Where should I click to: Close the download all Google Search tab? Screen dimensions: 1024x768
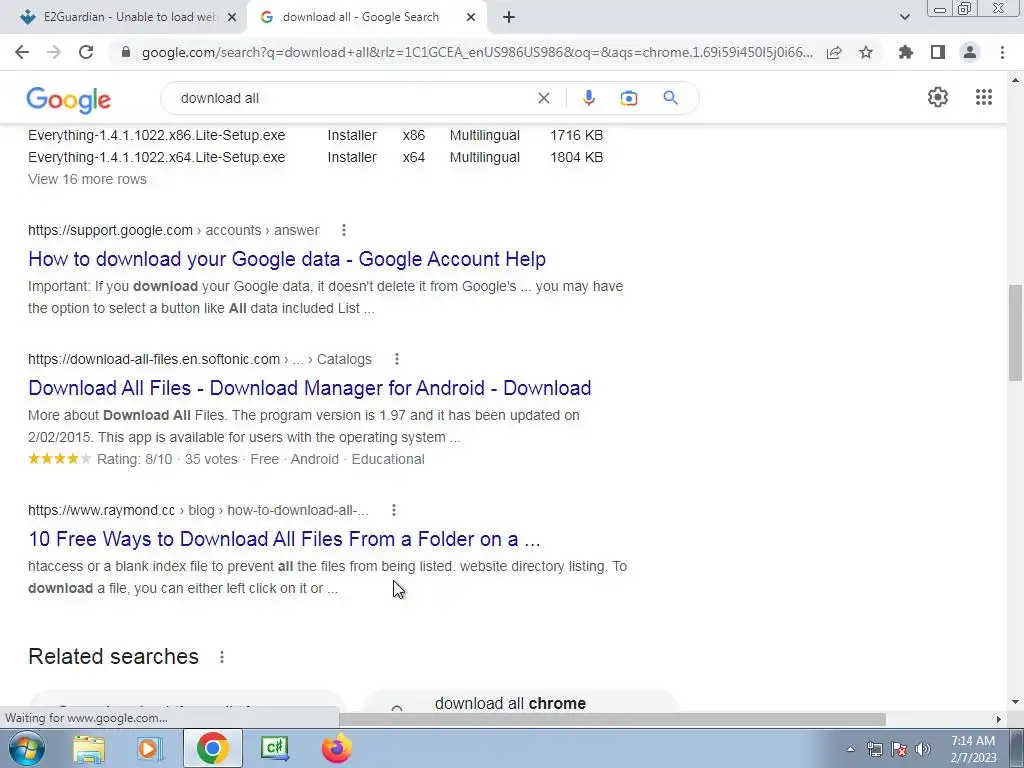tap(471, 18)
